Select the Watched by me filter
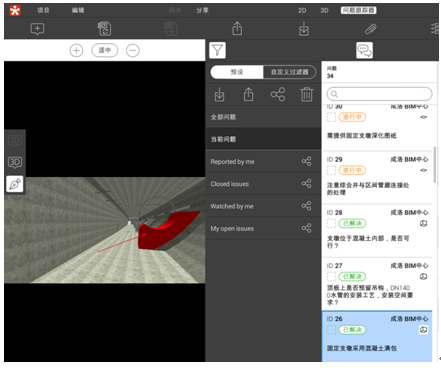 tap(263, 206)
